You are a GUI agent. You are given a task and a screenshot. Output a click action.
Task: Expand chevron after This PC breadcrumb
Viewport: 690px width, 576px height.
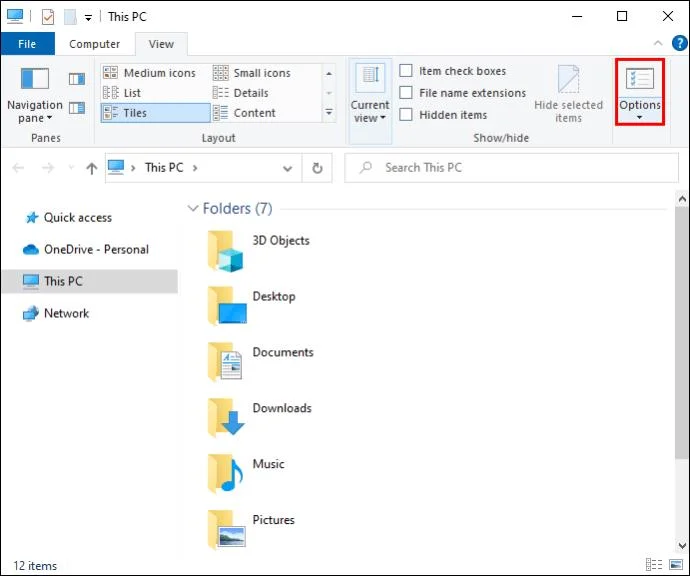click(195, 168)
